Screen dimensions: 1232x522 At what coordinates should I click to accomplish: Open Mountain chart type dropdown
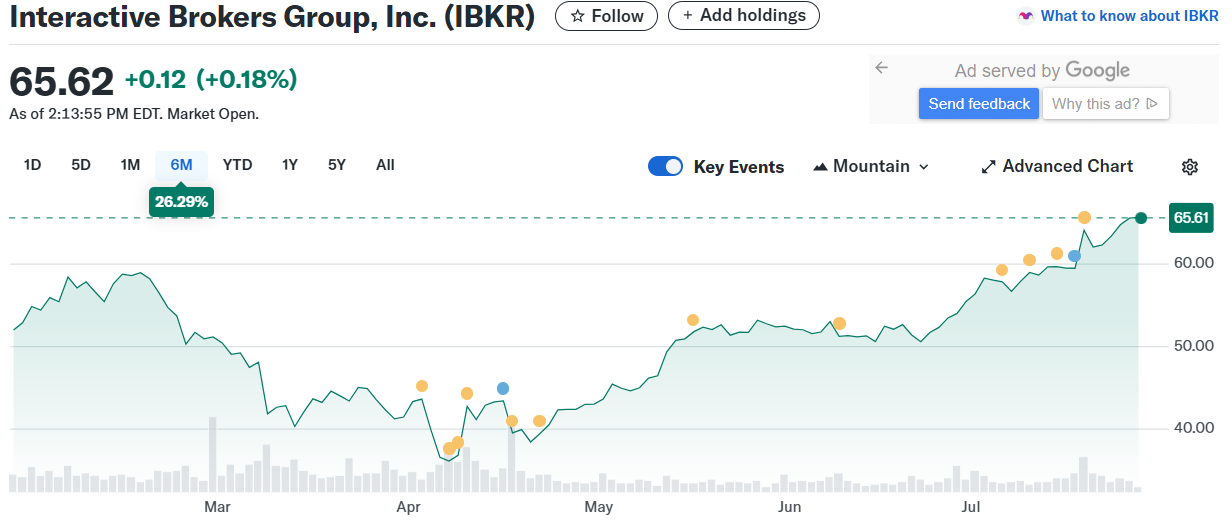pos(871,167)
